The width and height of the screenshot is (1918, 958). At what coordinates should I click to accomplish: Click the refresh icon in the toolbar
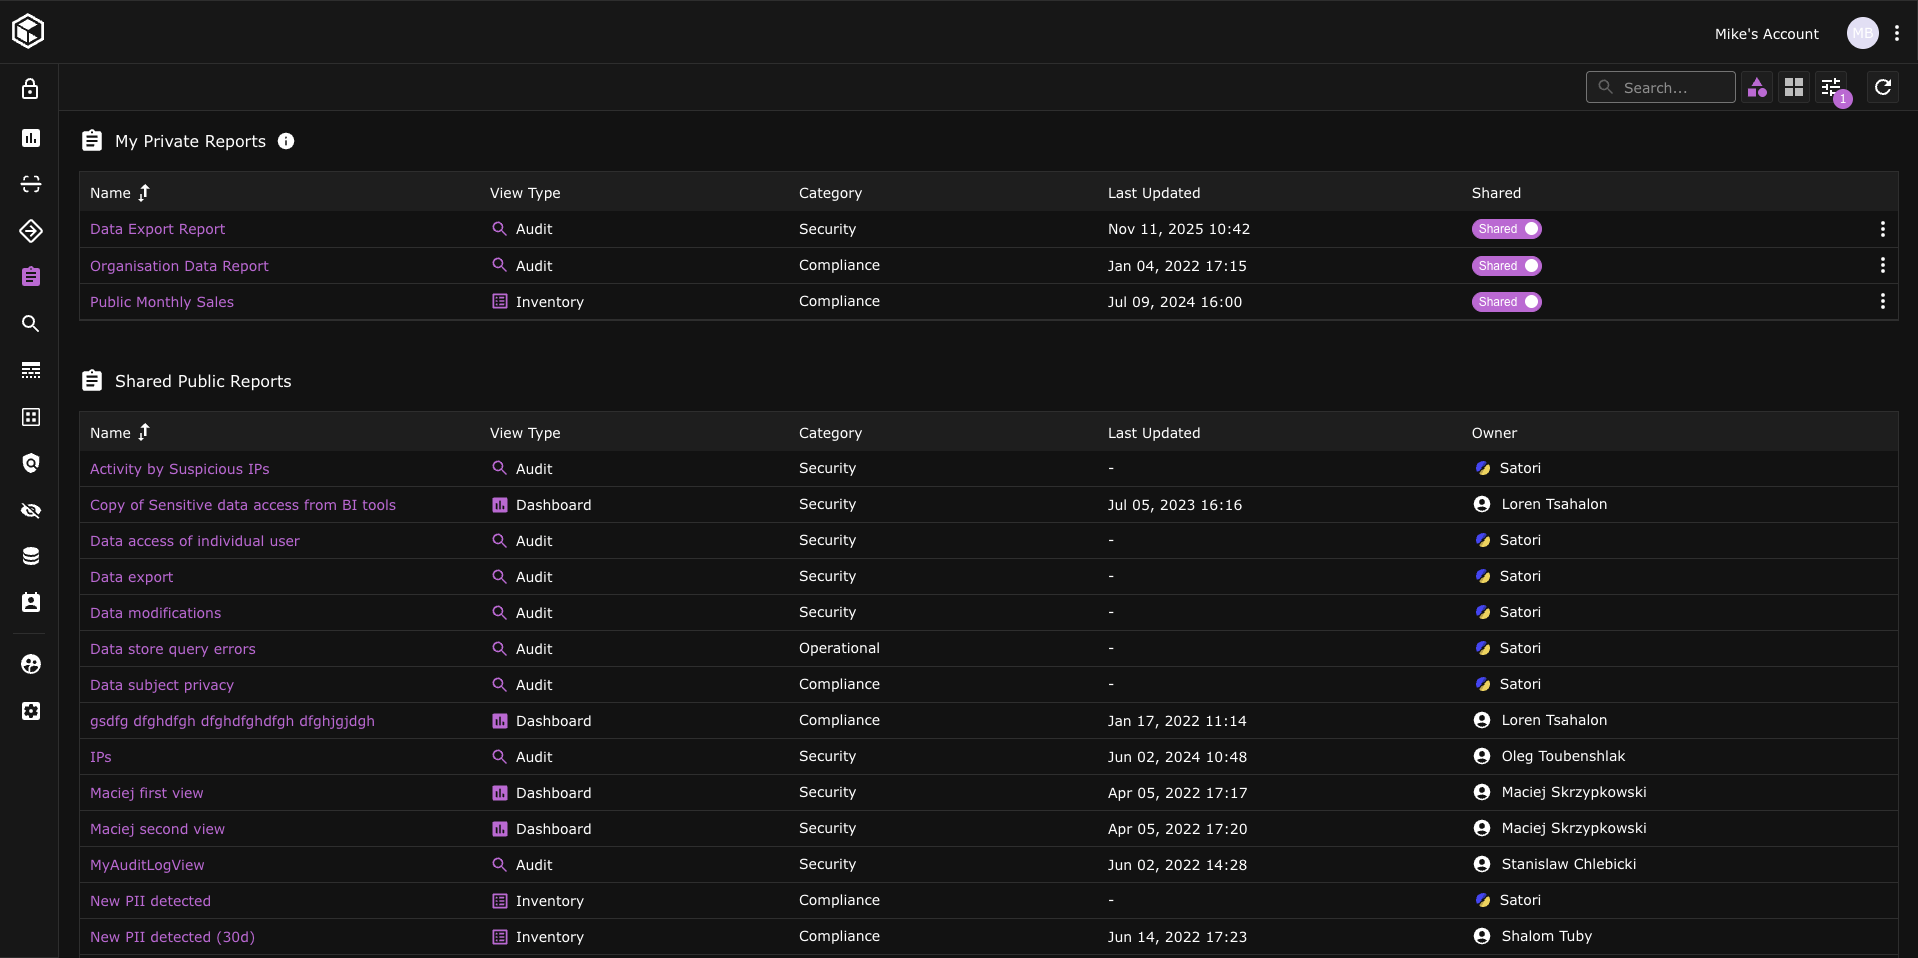click(x=1882, y=87)
